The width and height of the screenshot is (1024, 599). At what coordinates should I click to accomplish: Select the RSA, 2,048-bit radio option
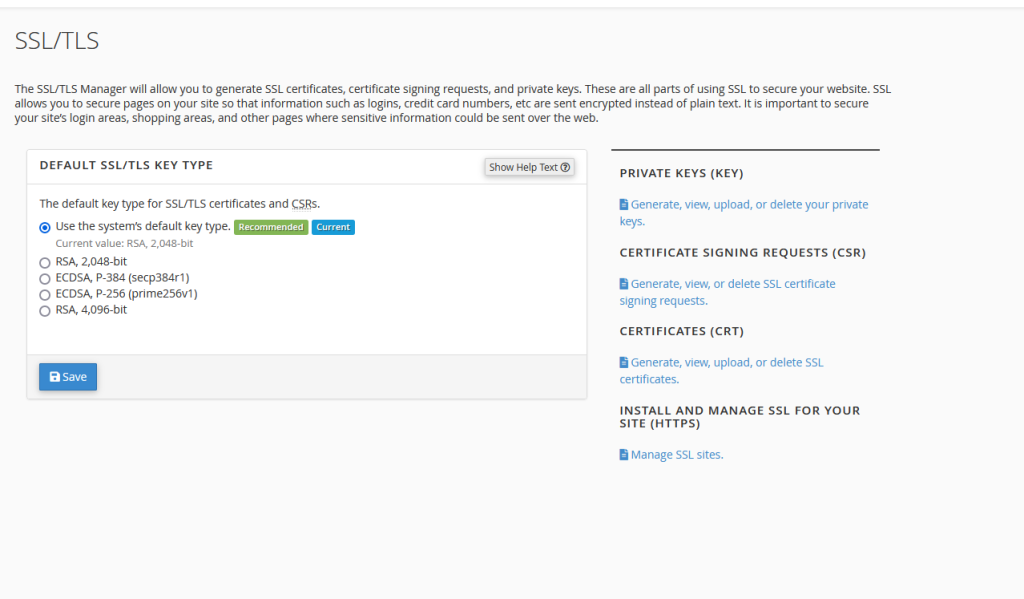[x=44, y=262]
